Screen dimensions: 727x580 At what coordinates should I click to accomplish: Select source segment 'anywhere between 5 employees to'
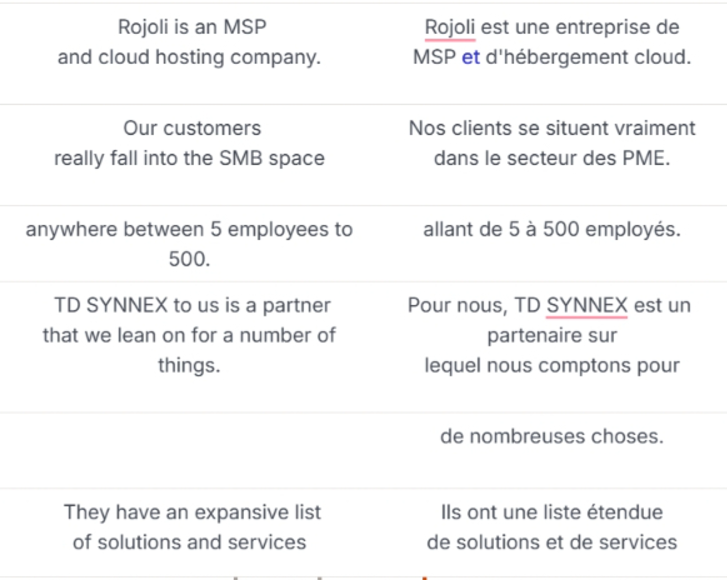pos(189,229)
